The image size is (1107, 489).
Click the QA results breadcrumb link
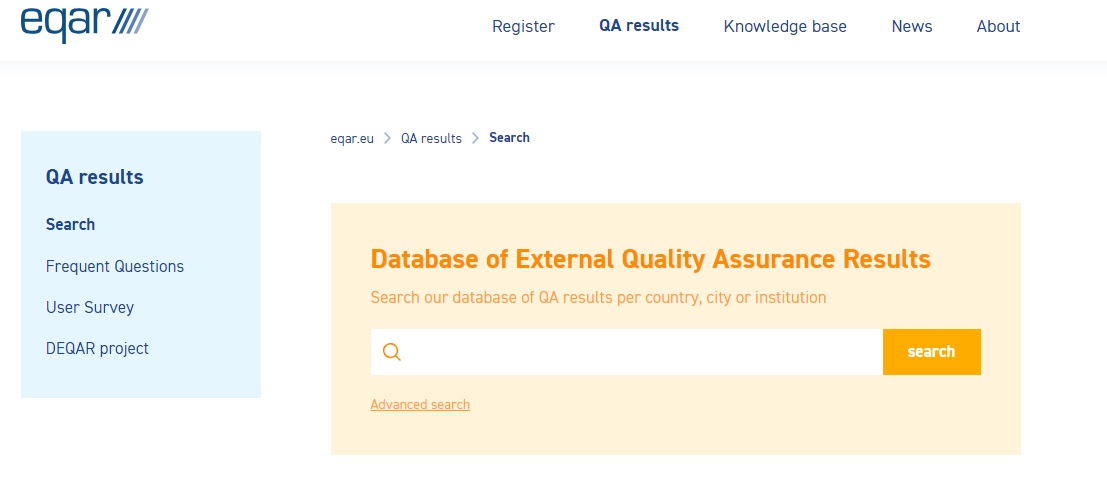point(431,138)
